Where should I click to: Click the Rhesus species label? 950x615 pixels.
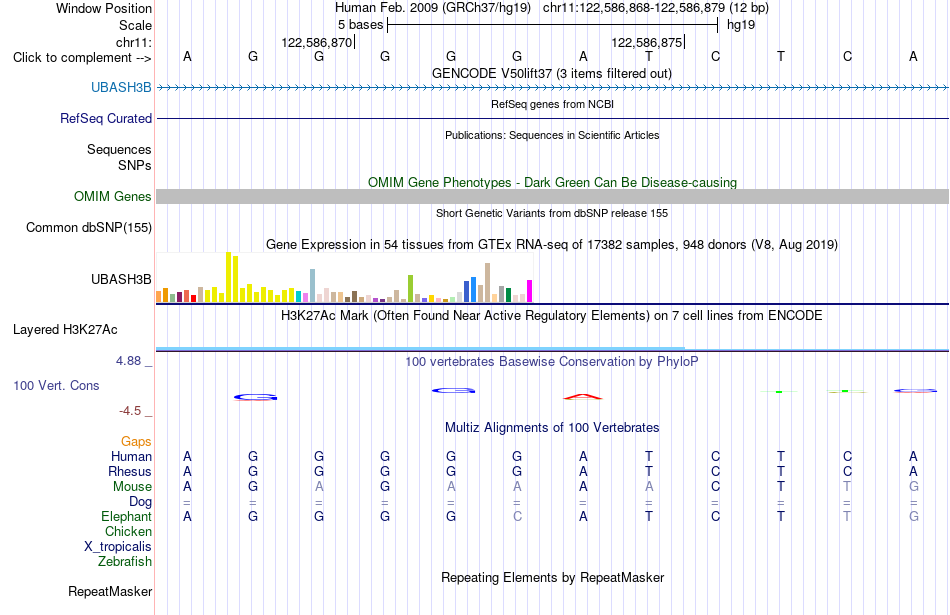(130, 471)
